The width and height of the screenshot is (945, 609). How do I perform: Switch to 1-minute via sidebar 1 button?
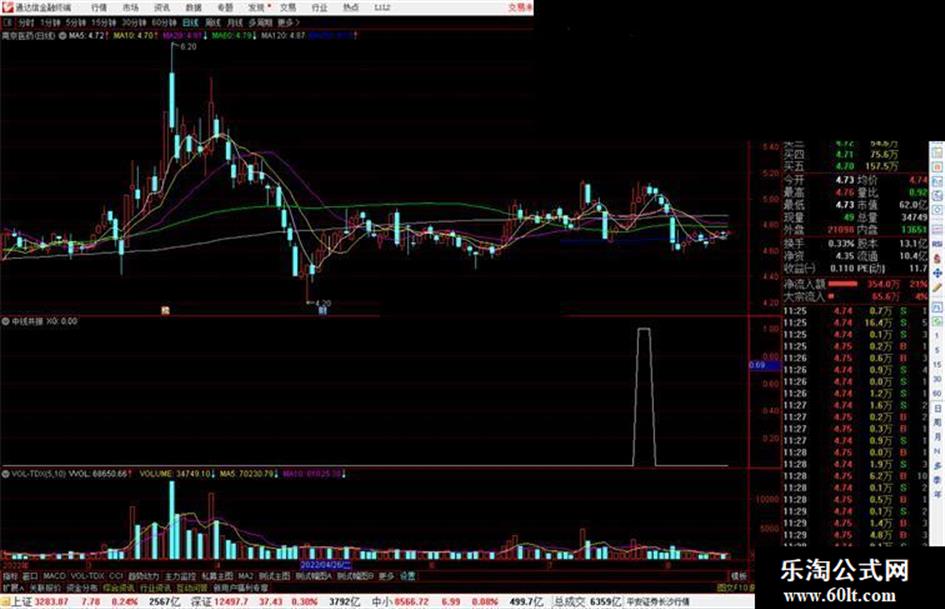[x=937, y=335]
